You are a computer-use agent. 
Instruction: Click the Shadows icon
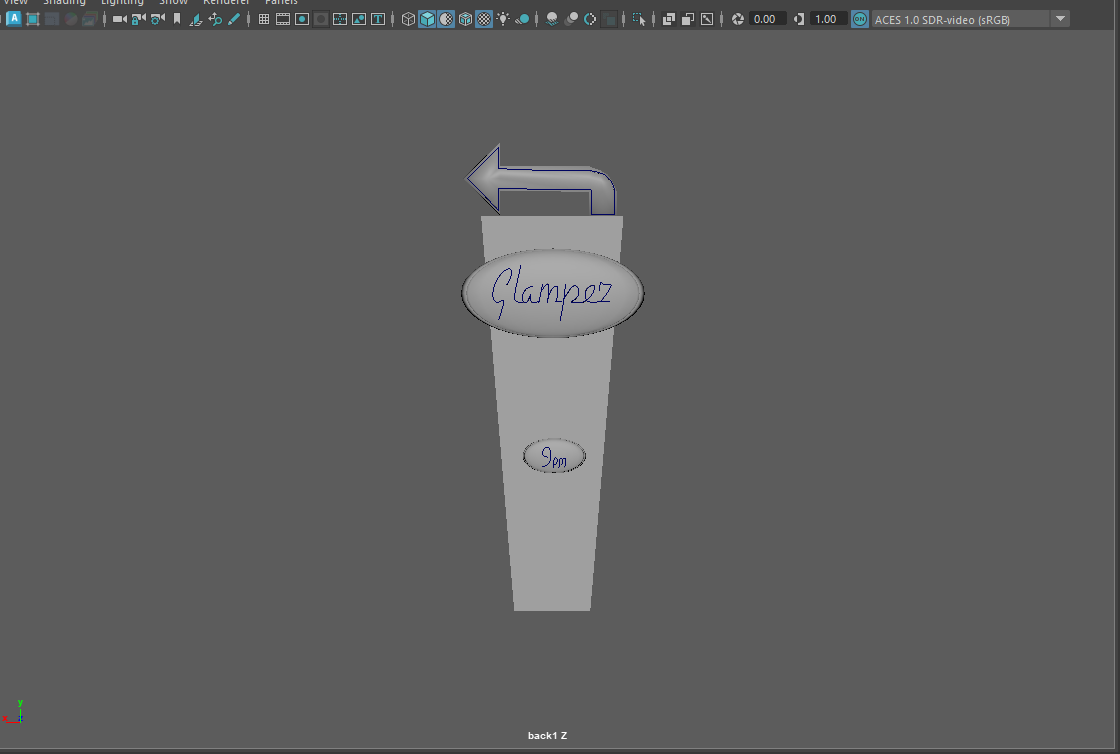[522, 19]
